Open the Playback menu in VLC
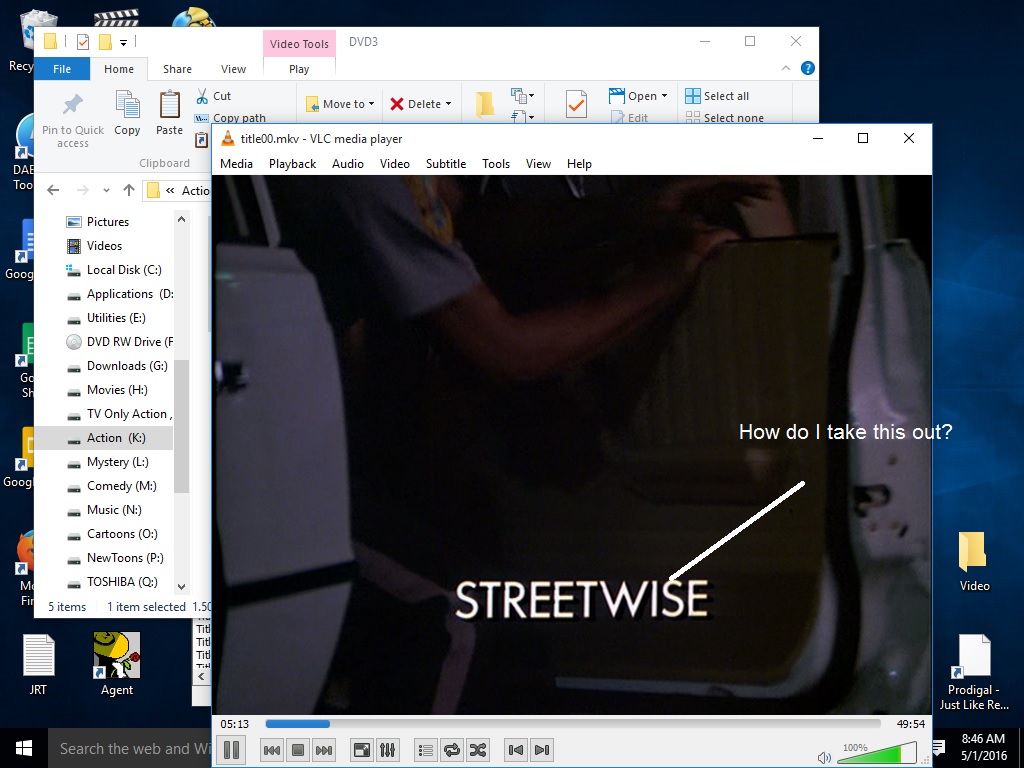This screenshot has height=768, width=1024. (x=292, y=164)
